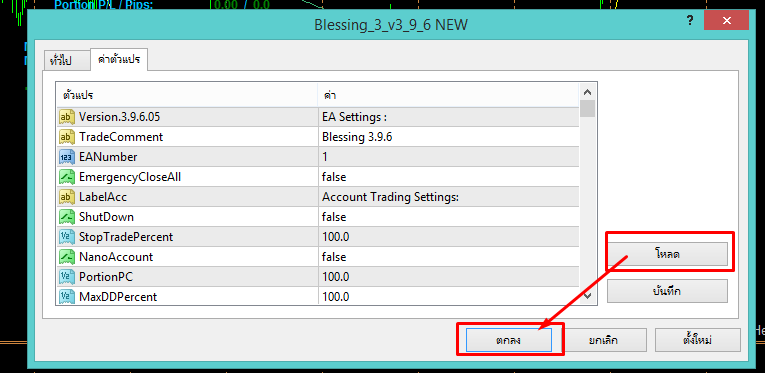Click the NanoAccount value 'false'
The height and width of the screenshot is (373, 765).
click(448, 257)
